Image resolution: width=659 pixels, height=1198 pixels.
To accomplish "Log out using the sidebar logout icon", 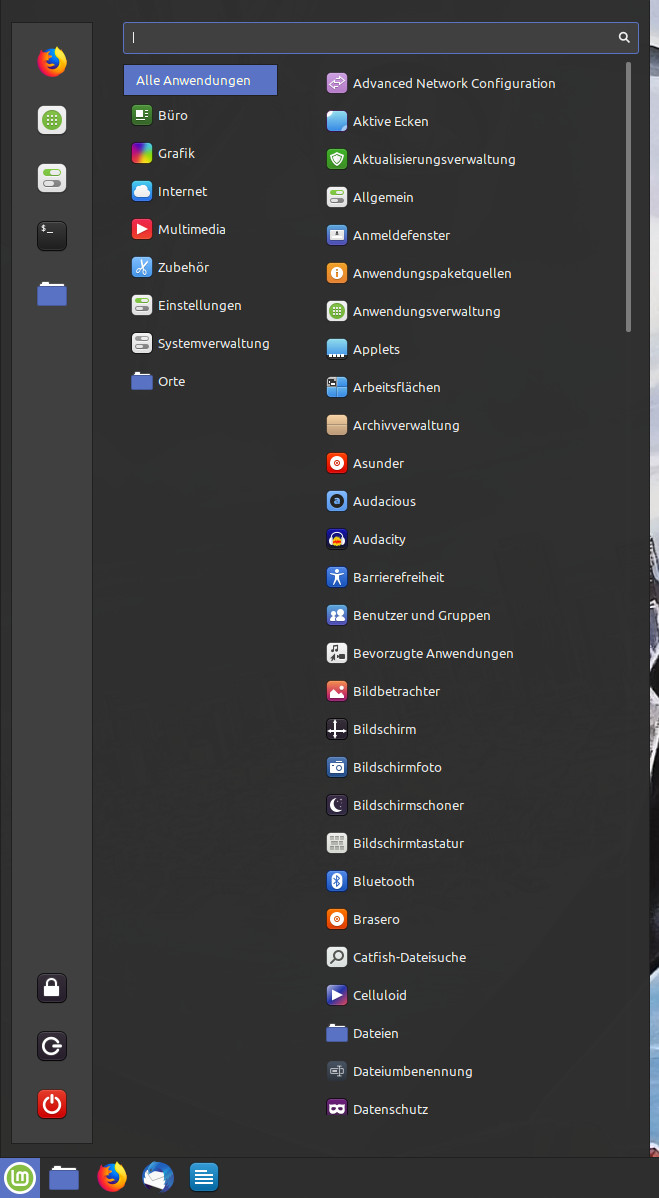I will (x=52, y=1046).
